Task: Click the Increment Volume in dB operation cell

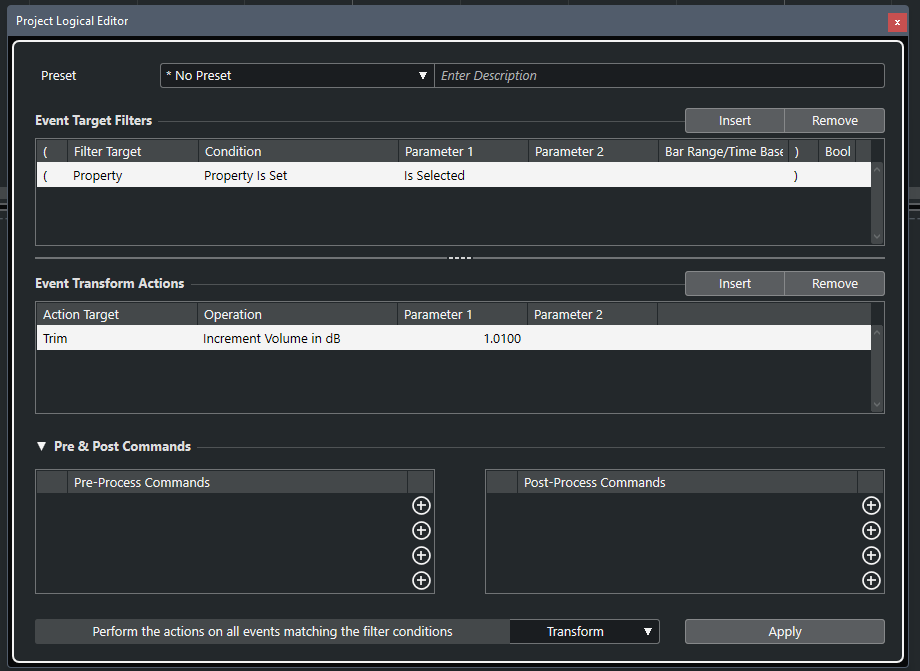Action: pyautogui.click(x=271, y=339)
